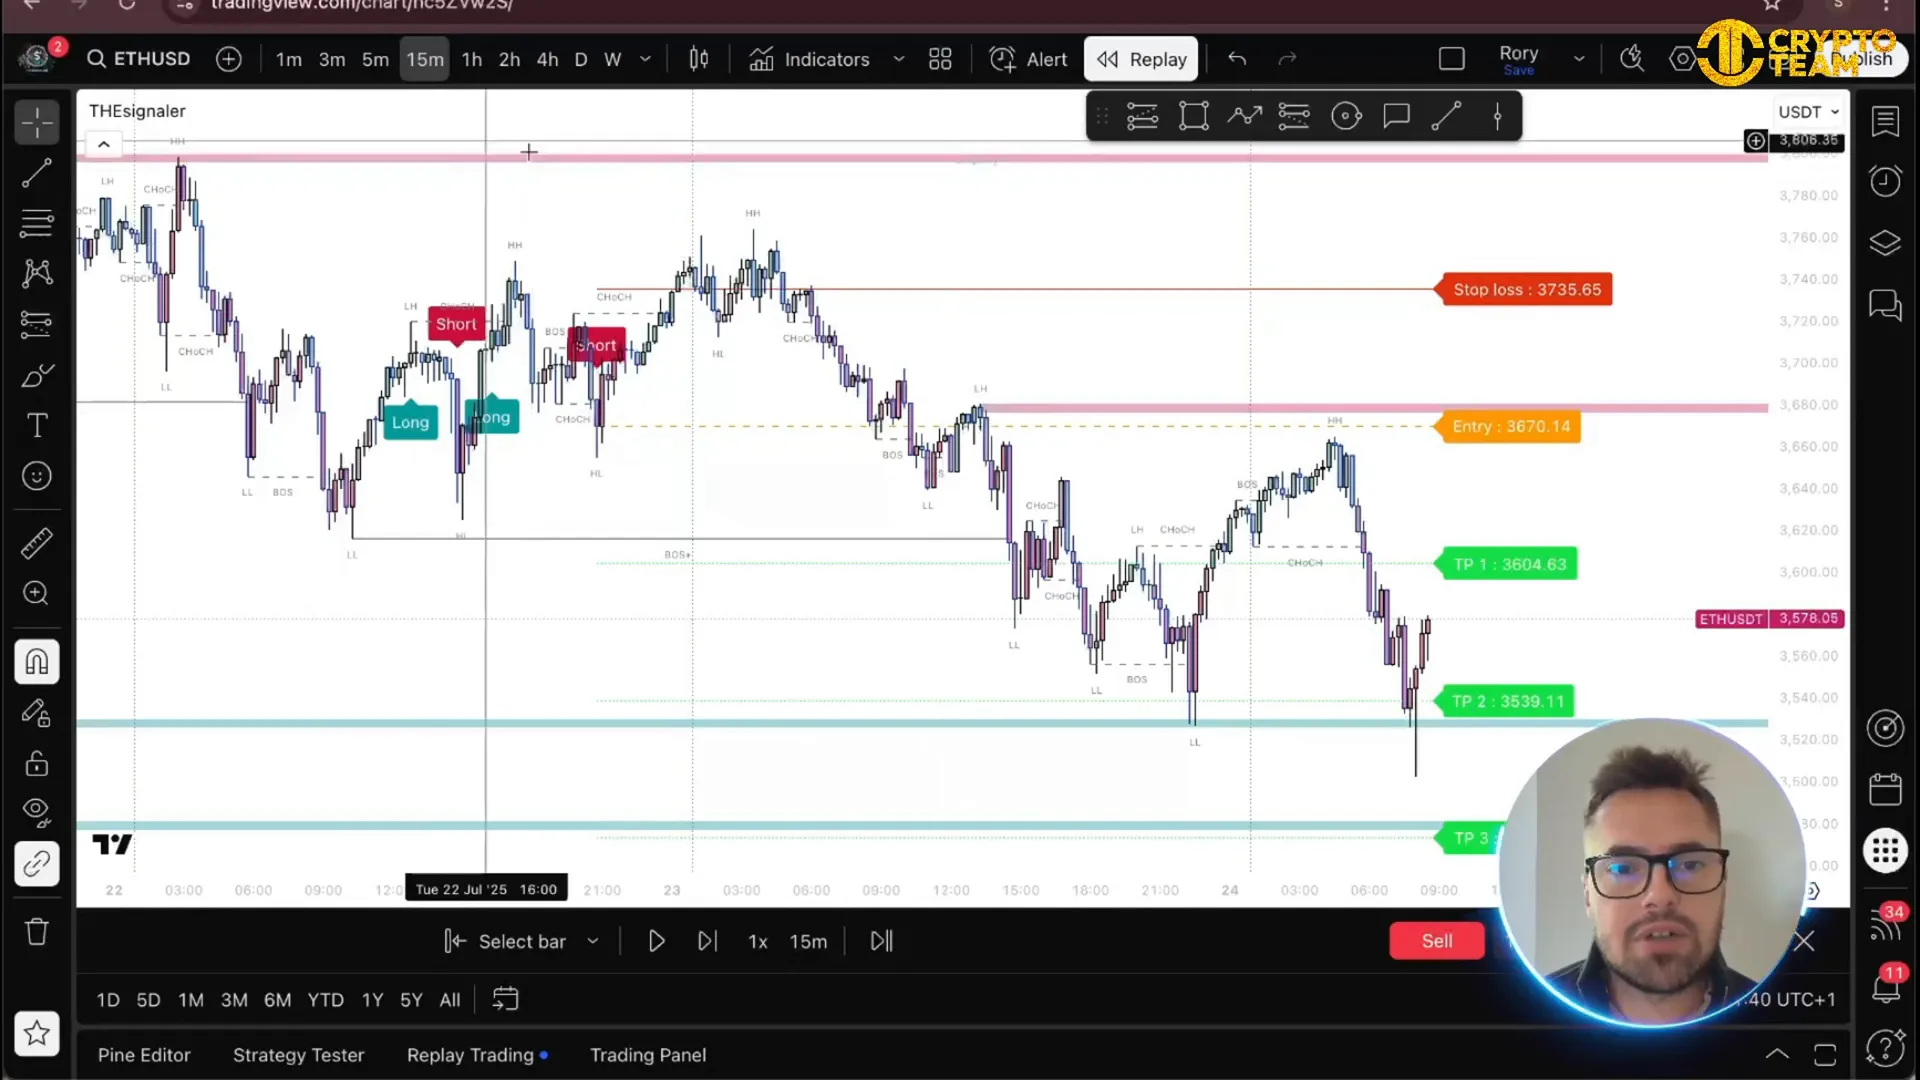
Task: Open the Strategy Tester tab
Action: (298, 1055)
